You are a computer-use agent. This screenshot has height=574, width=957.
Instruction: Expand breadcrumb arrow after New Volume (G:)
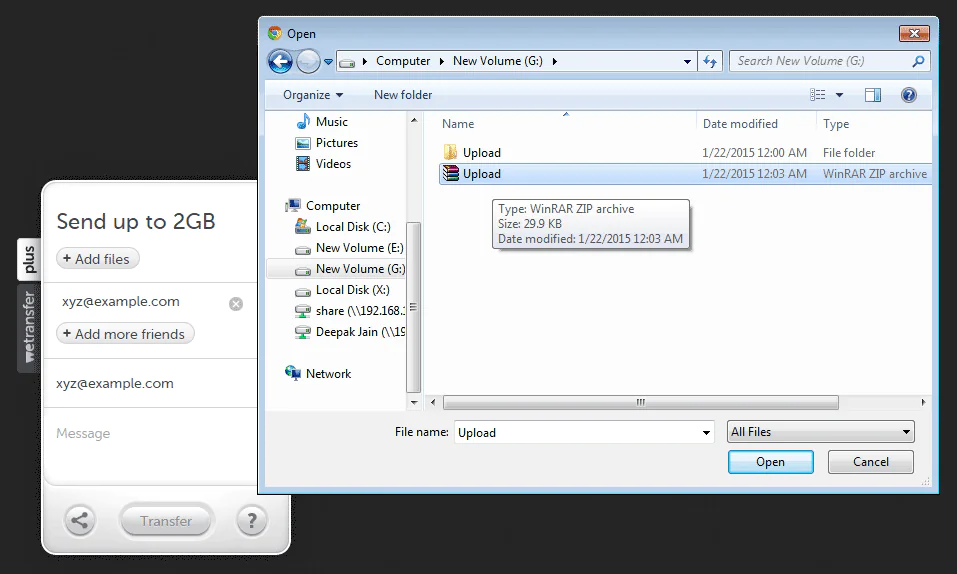tap(554, 61)
